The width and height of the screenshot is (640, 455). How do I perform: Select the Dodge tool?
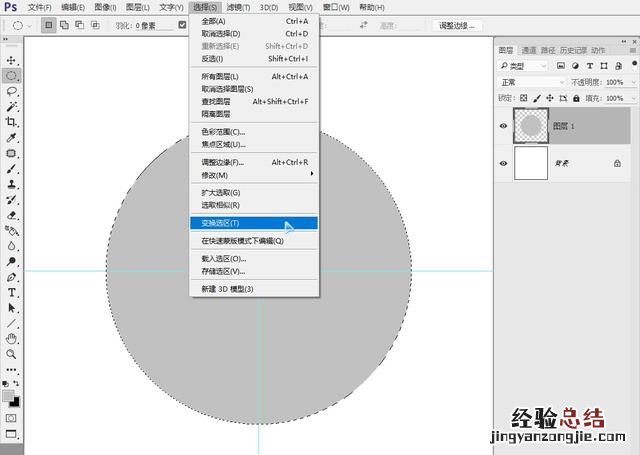pyautogui.click(x=11, y=262)
